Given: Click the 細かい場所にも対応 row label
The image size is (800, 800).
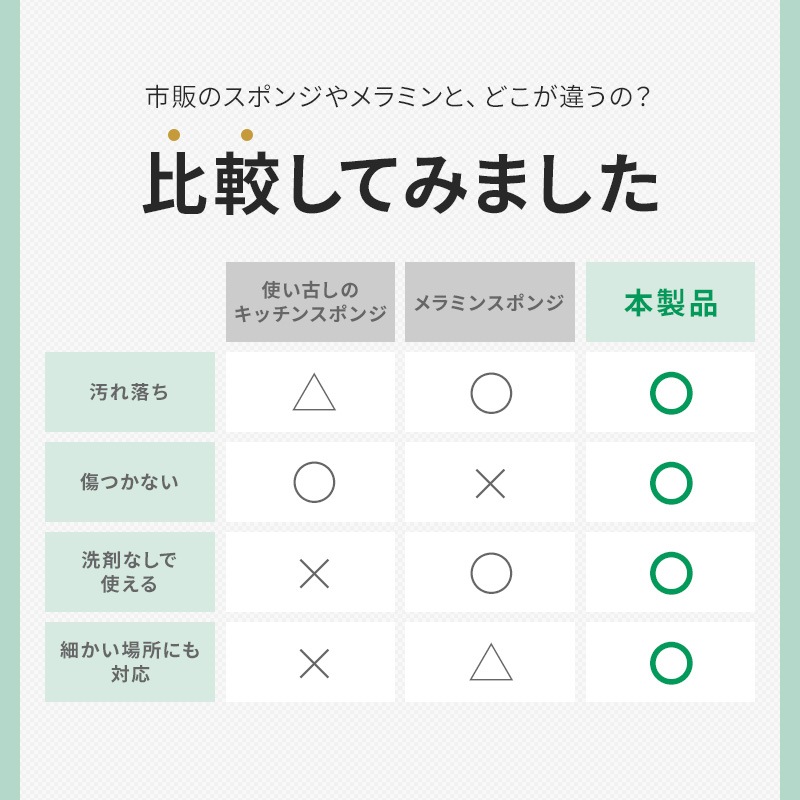Looking at the screenshot, I should pyautogui.click(x=130, y=662).
